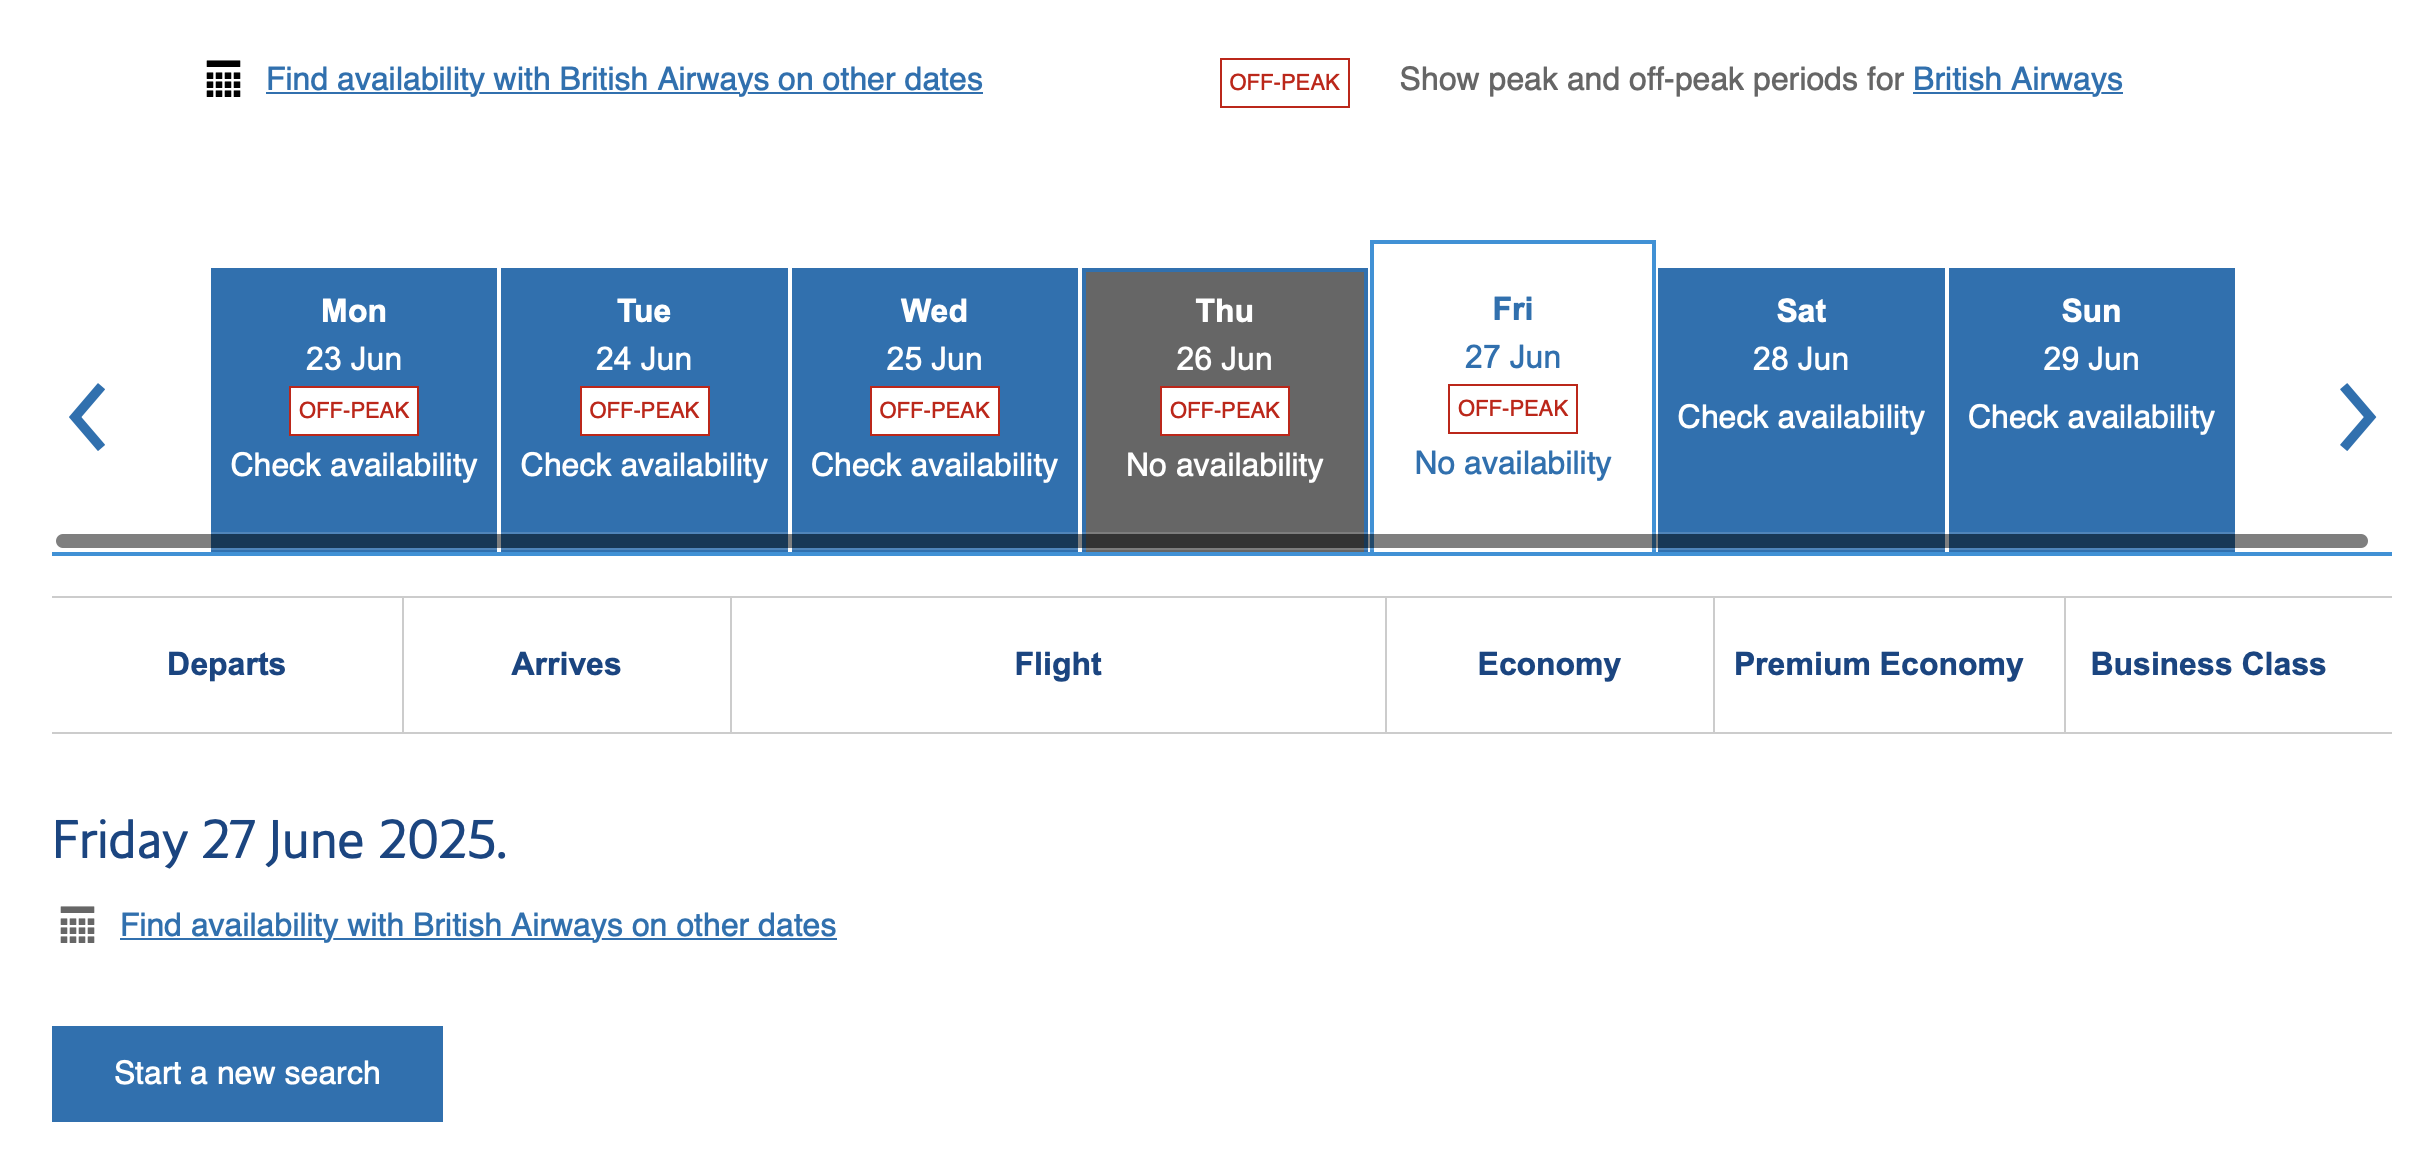The image size is (2434, 1166).
Task: Advance to next week with right chevron
Action: [2356, 417]
